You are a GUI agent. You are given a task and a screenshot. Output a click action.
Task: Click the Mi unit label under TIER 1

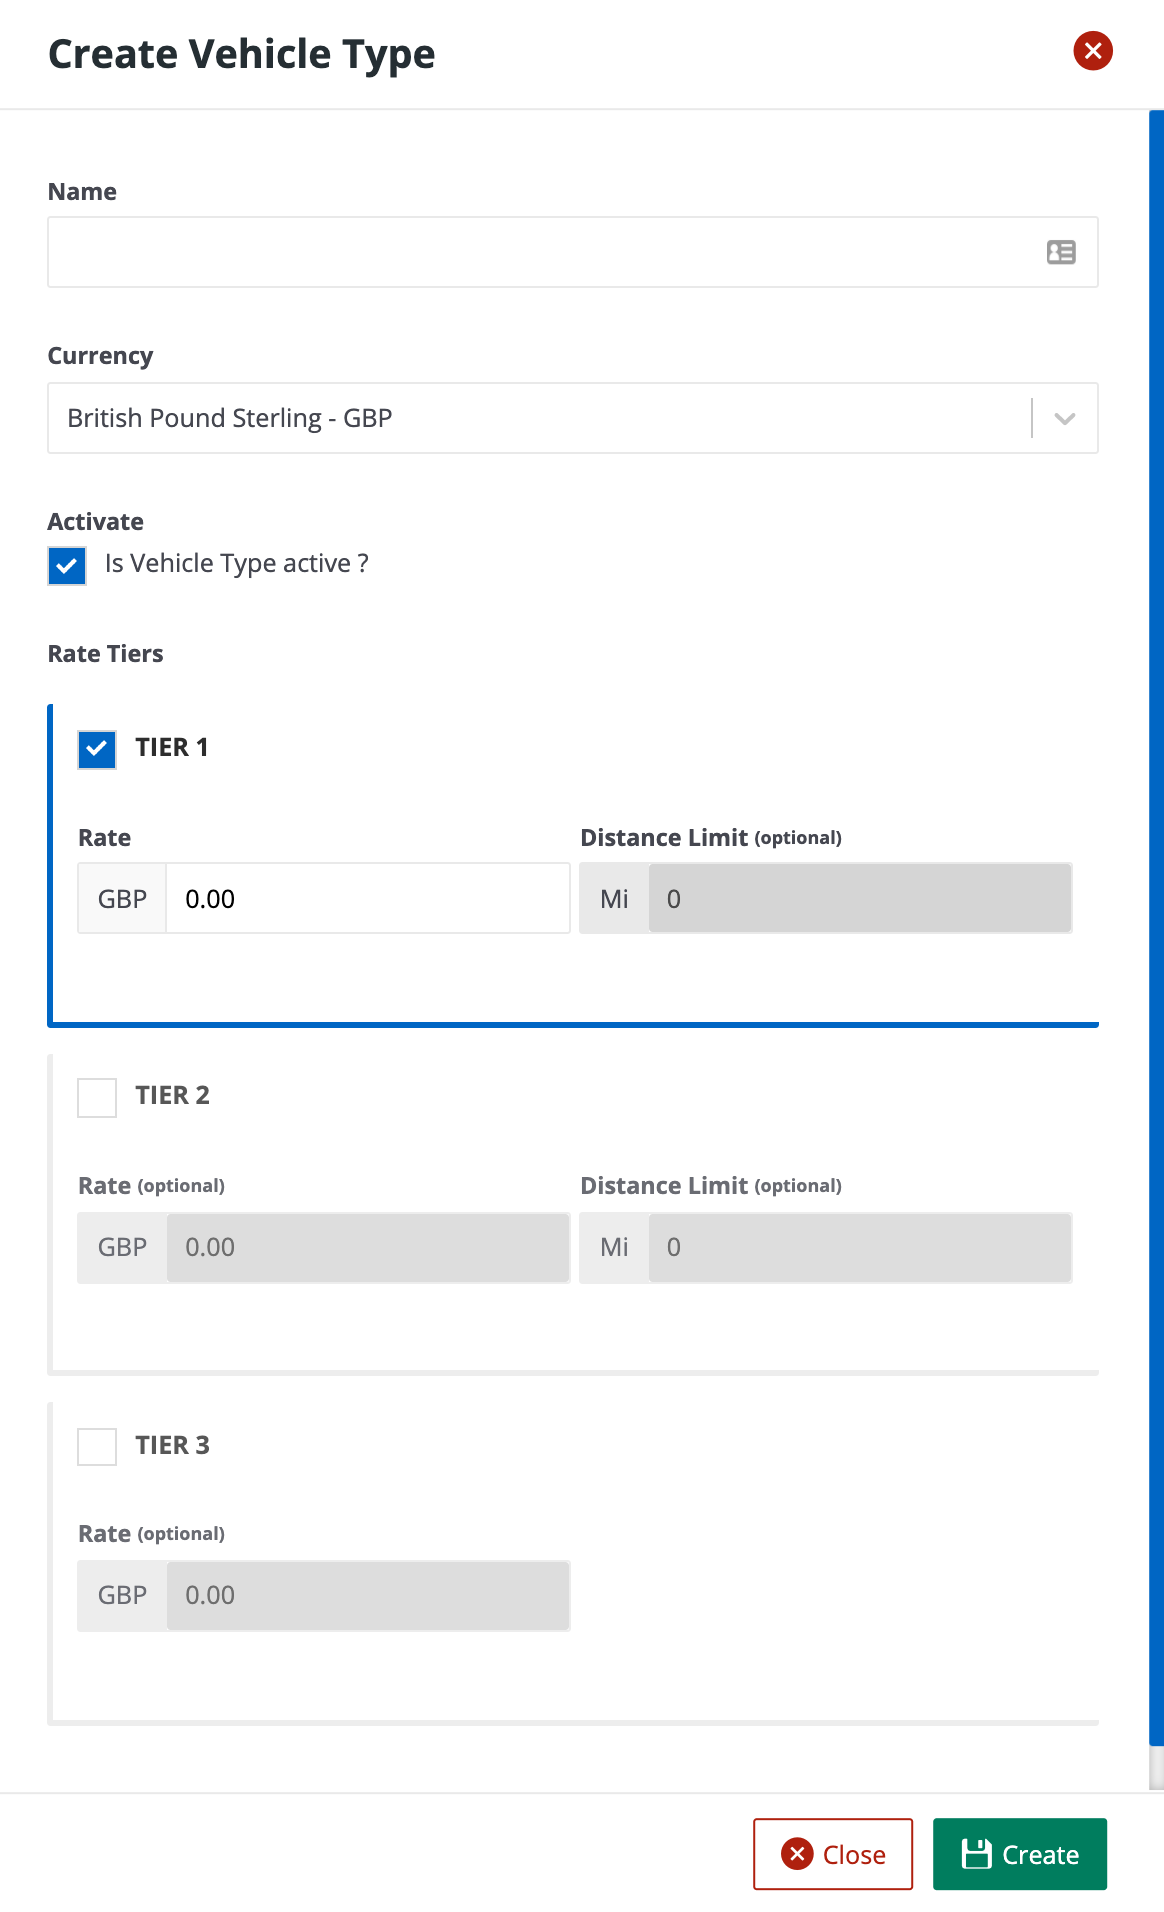click(x=613, y=898)
